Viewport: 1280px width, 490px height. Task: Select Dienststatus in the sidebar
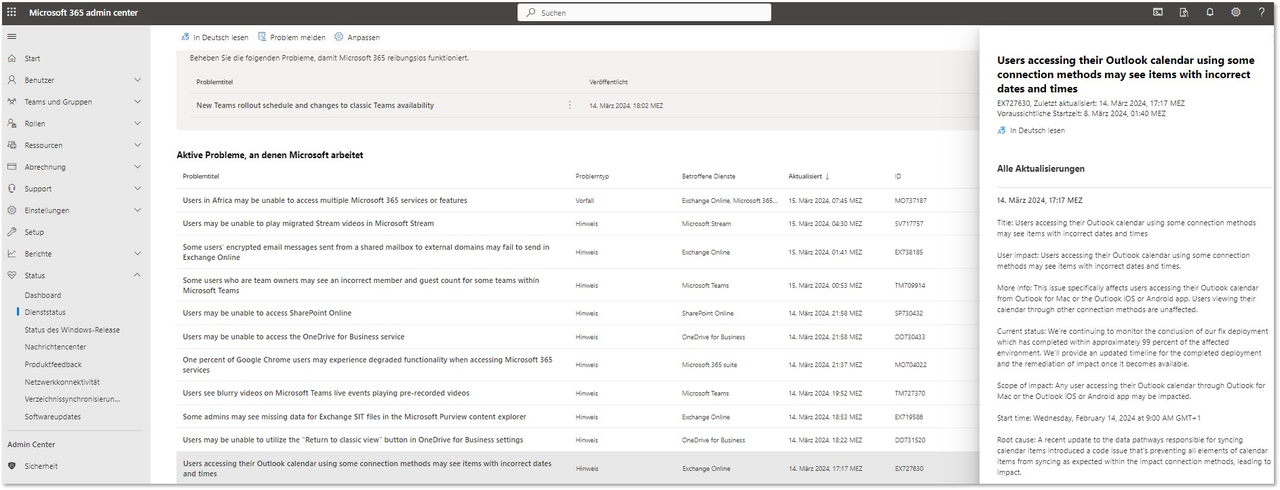tap(44, 313)
